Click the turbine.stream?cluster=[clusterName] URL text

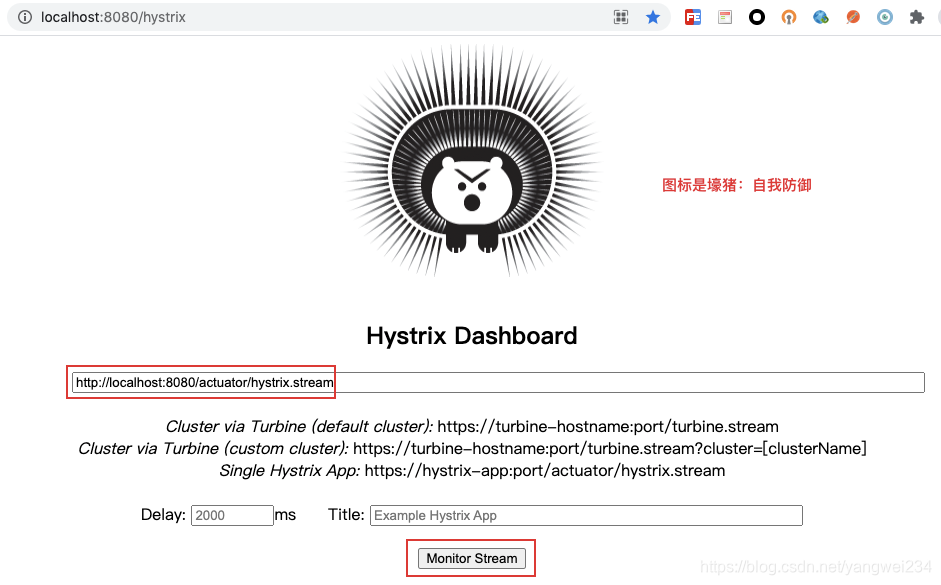coord(610,449)
